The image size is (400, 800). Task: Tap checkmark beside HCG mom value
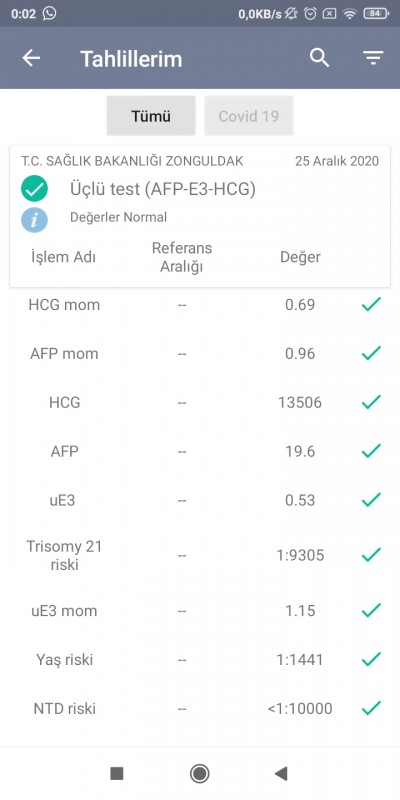click(x=371, y=305)
